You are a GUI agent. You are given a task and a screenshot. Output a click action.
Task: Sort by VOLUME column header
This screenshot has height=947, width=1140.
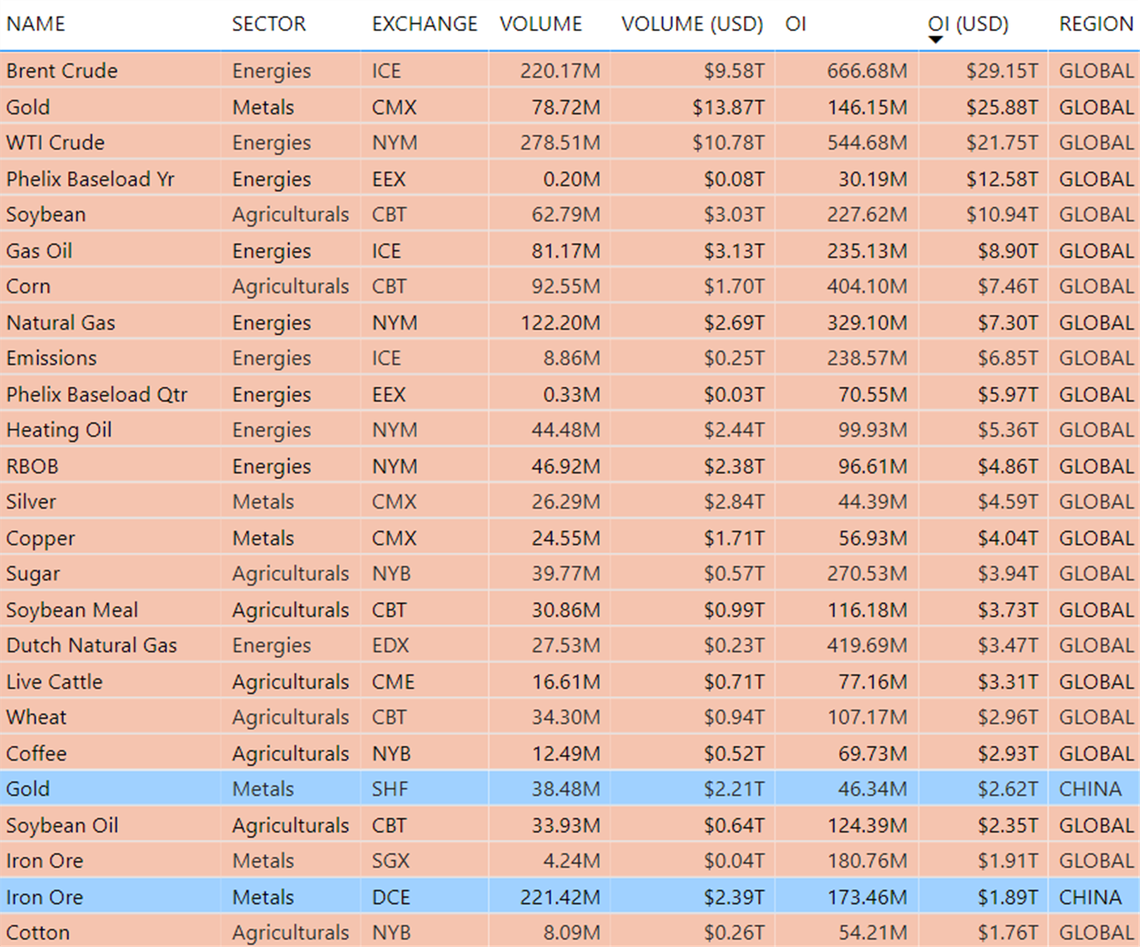tap(540, 24)
